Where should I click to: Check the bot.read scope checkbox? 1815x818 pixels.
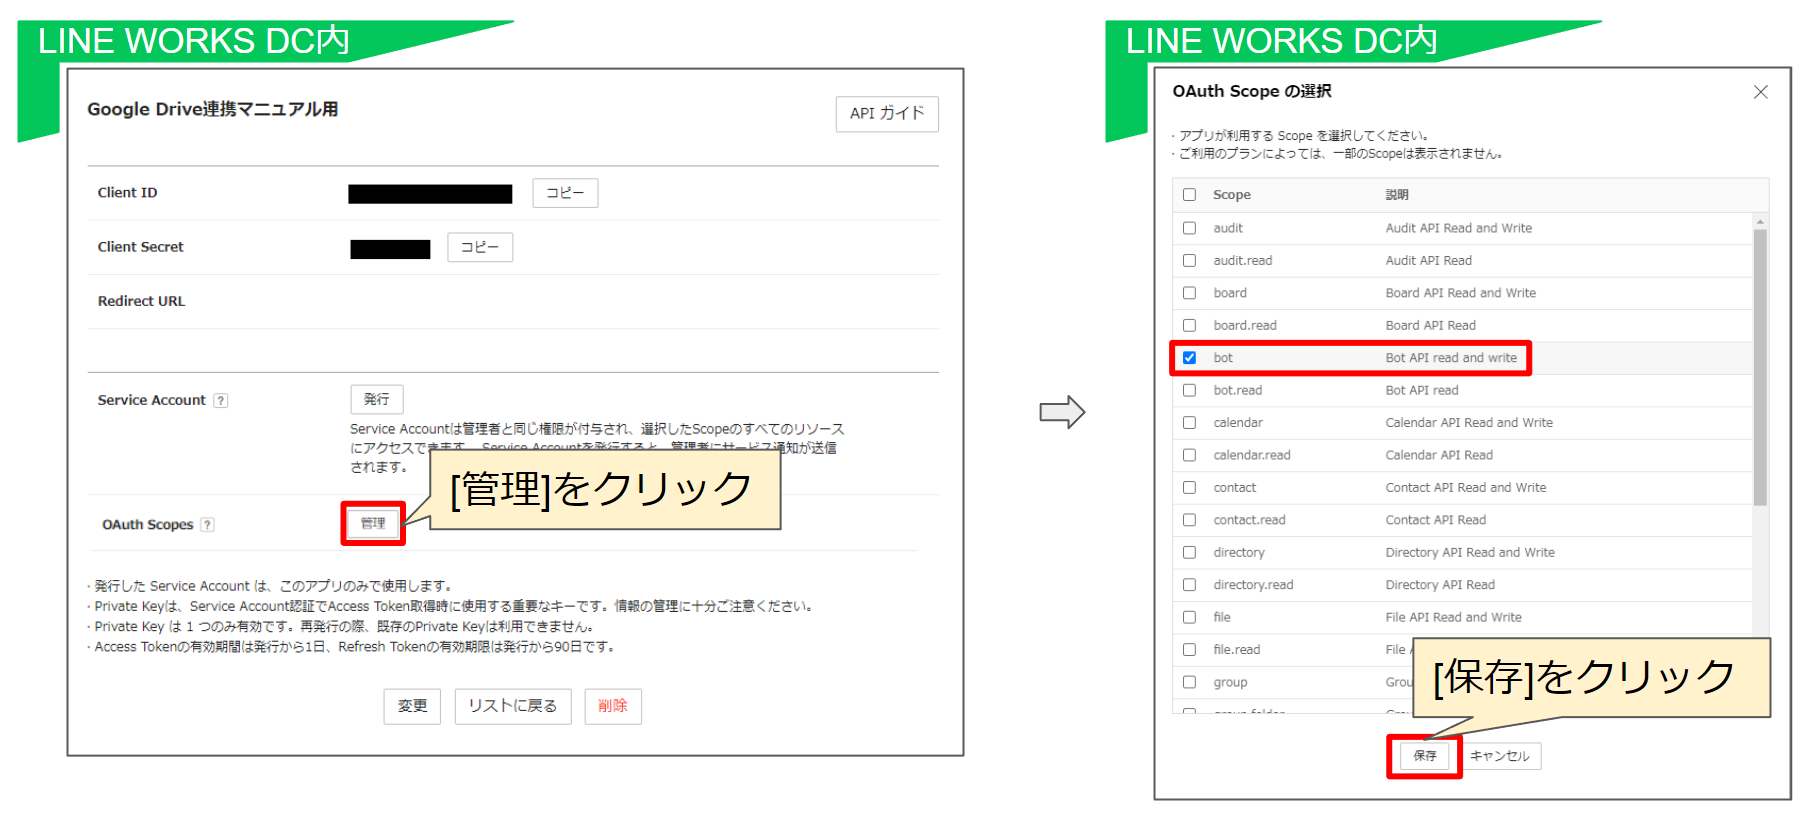(1189, 390)
